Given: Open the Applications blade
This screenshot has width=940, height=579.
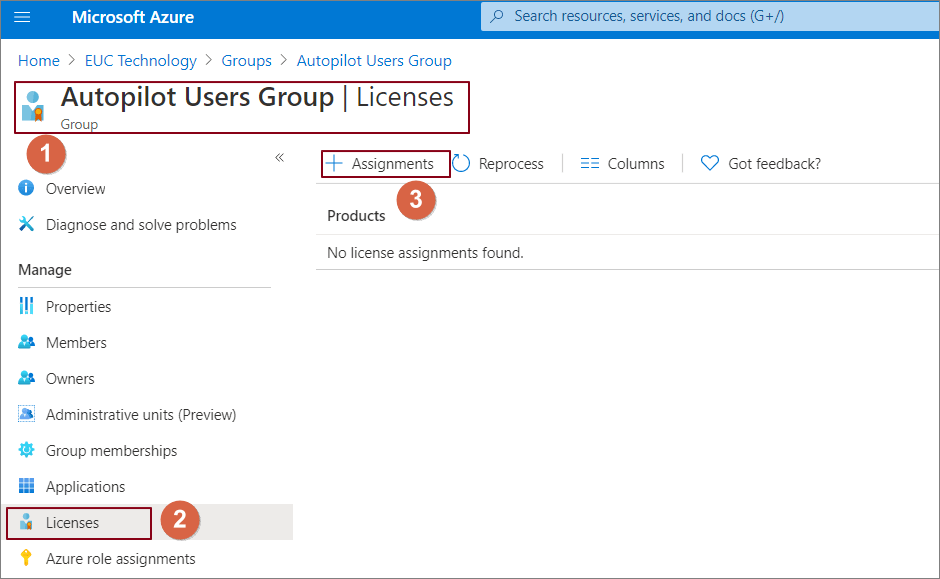Looking at the screenshot, I should [x=86, y=487].
